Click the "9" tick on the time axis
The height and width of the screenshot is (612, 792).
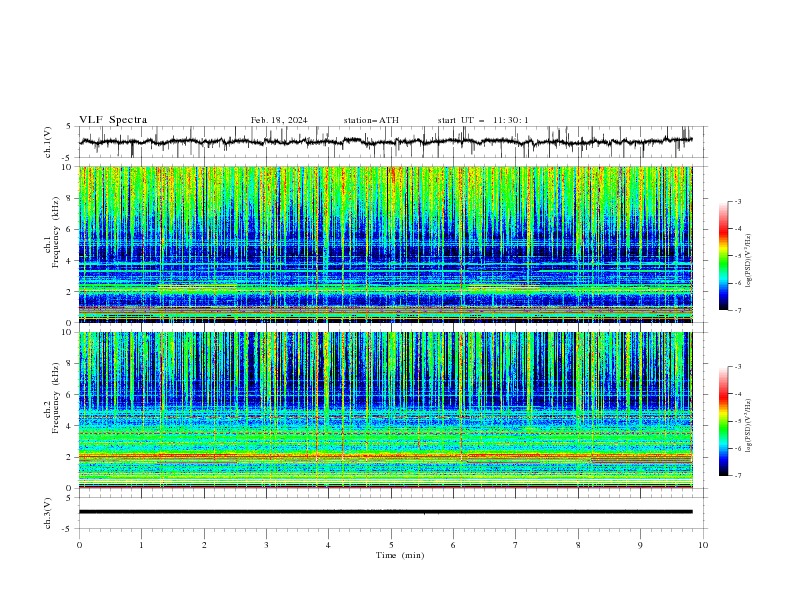point(640,545)
